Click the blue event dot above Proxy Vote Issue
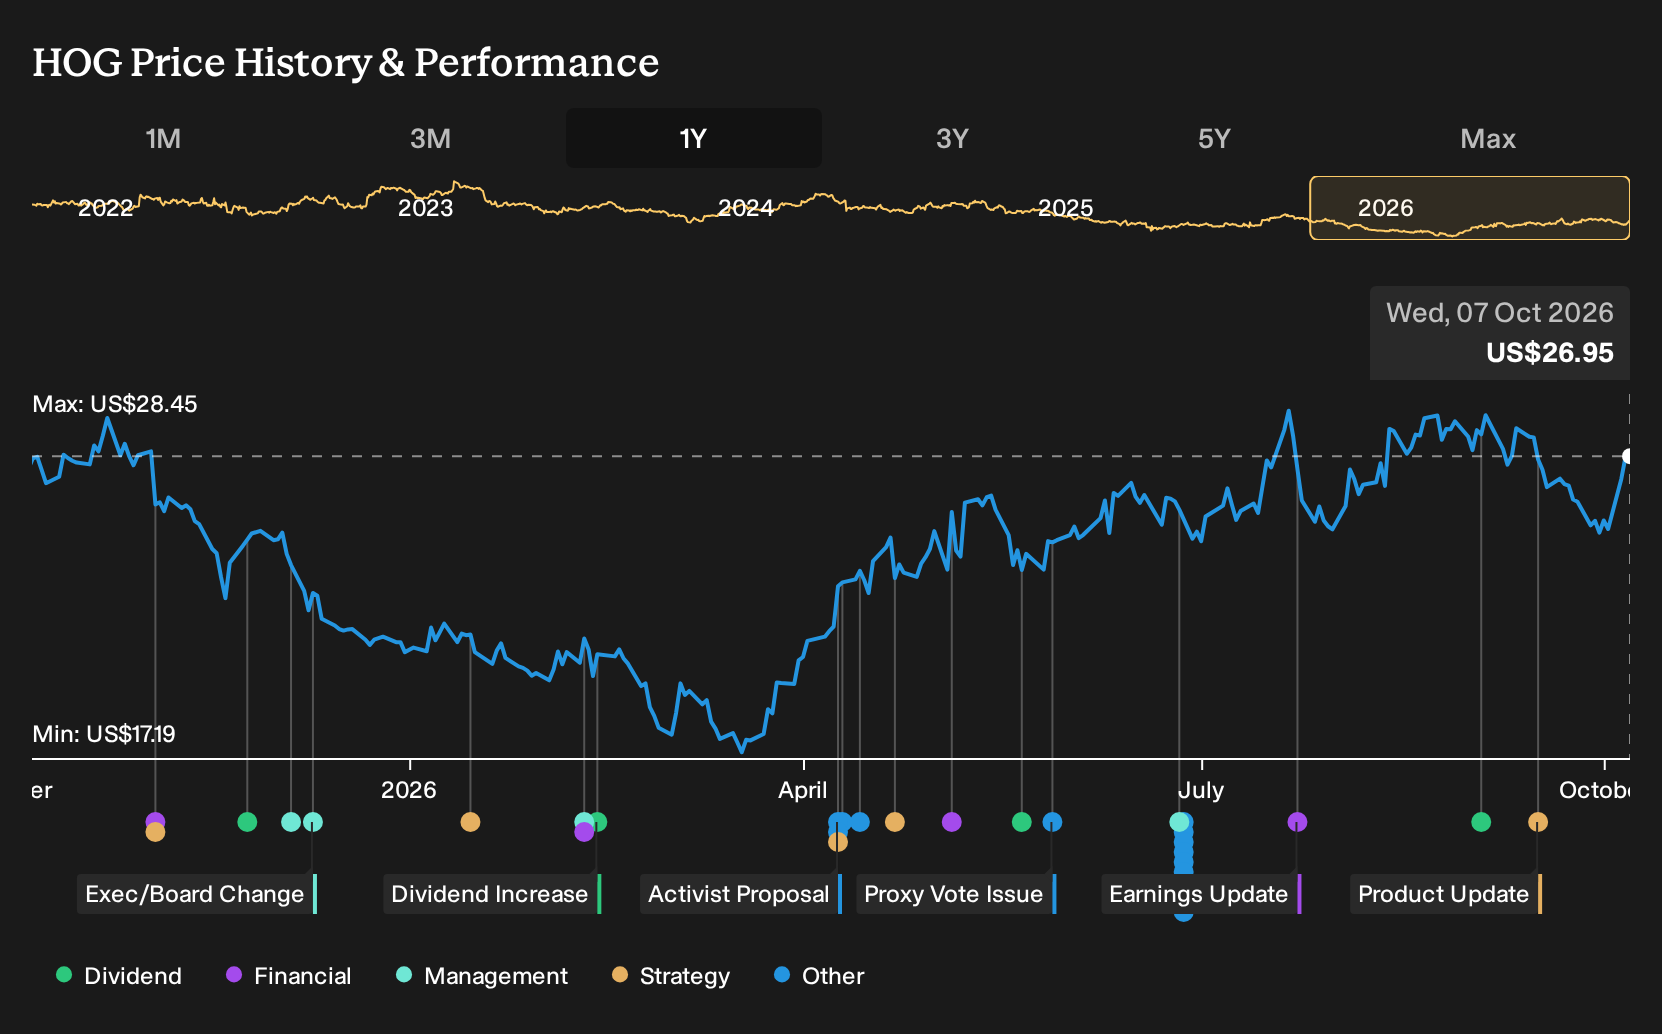Image resolution: width=1662 pixels, height=1034 pixels. tap(1052, 822)
